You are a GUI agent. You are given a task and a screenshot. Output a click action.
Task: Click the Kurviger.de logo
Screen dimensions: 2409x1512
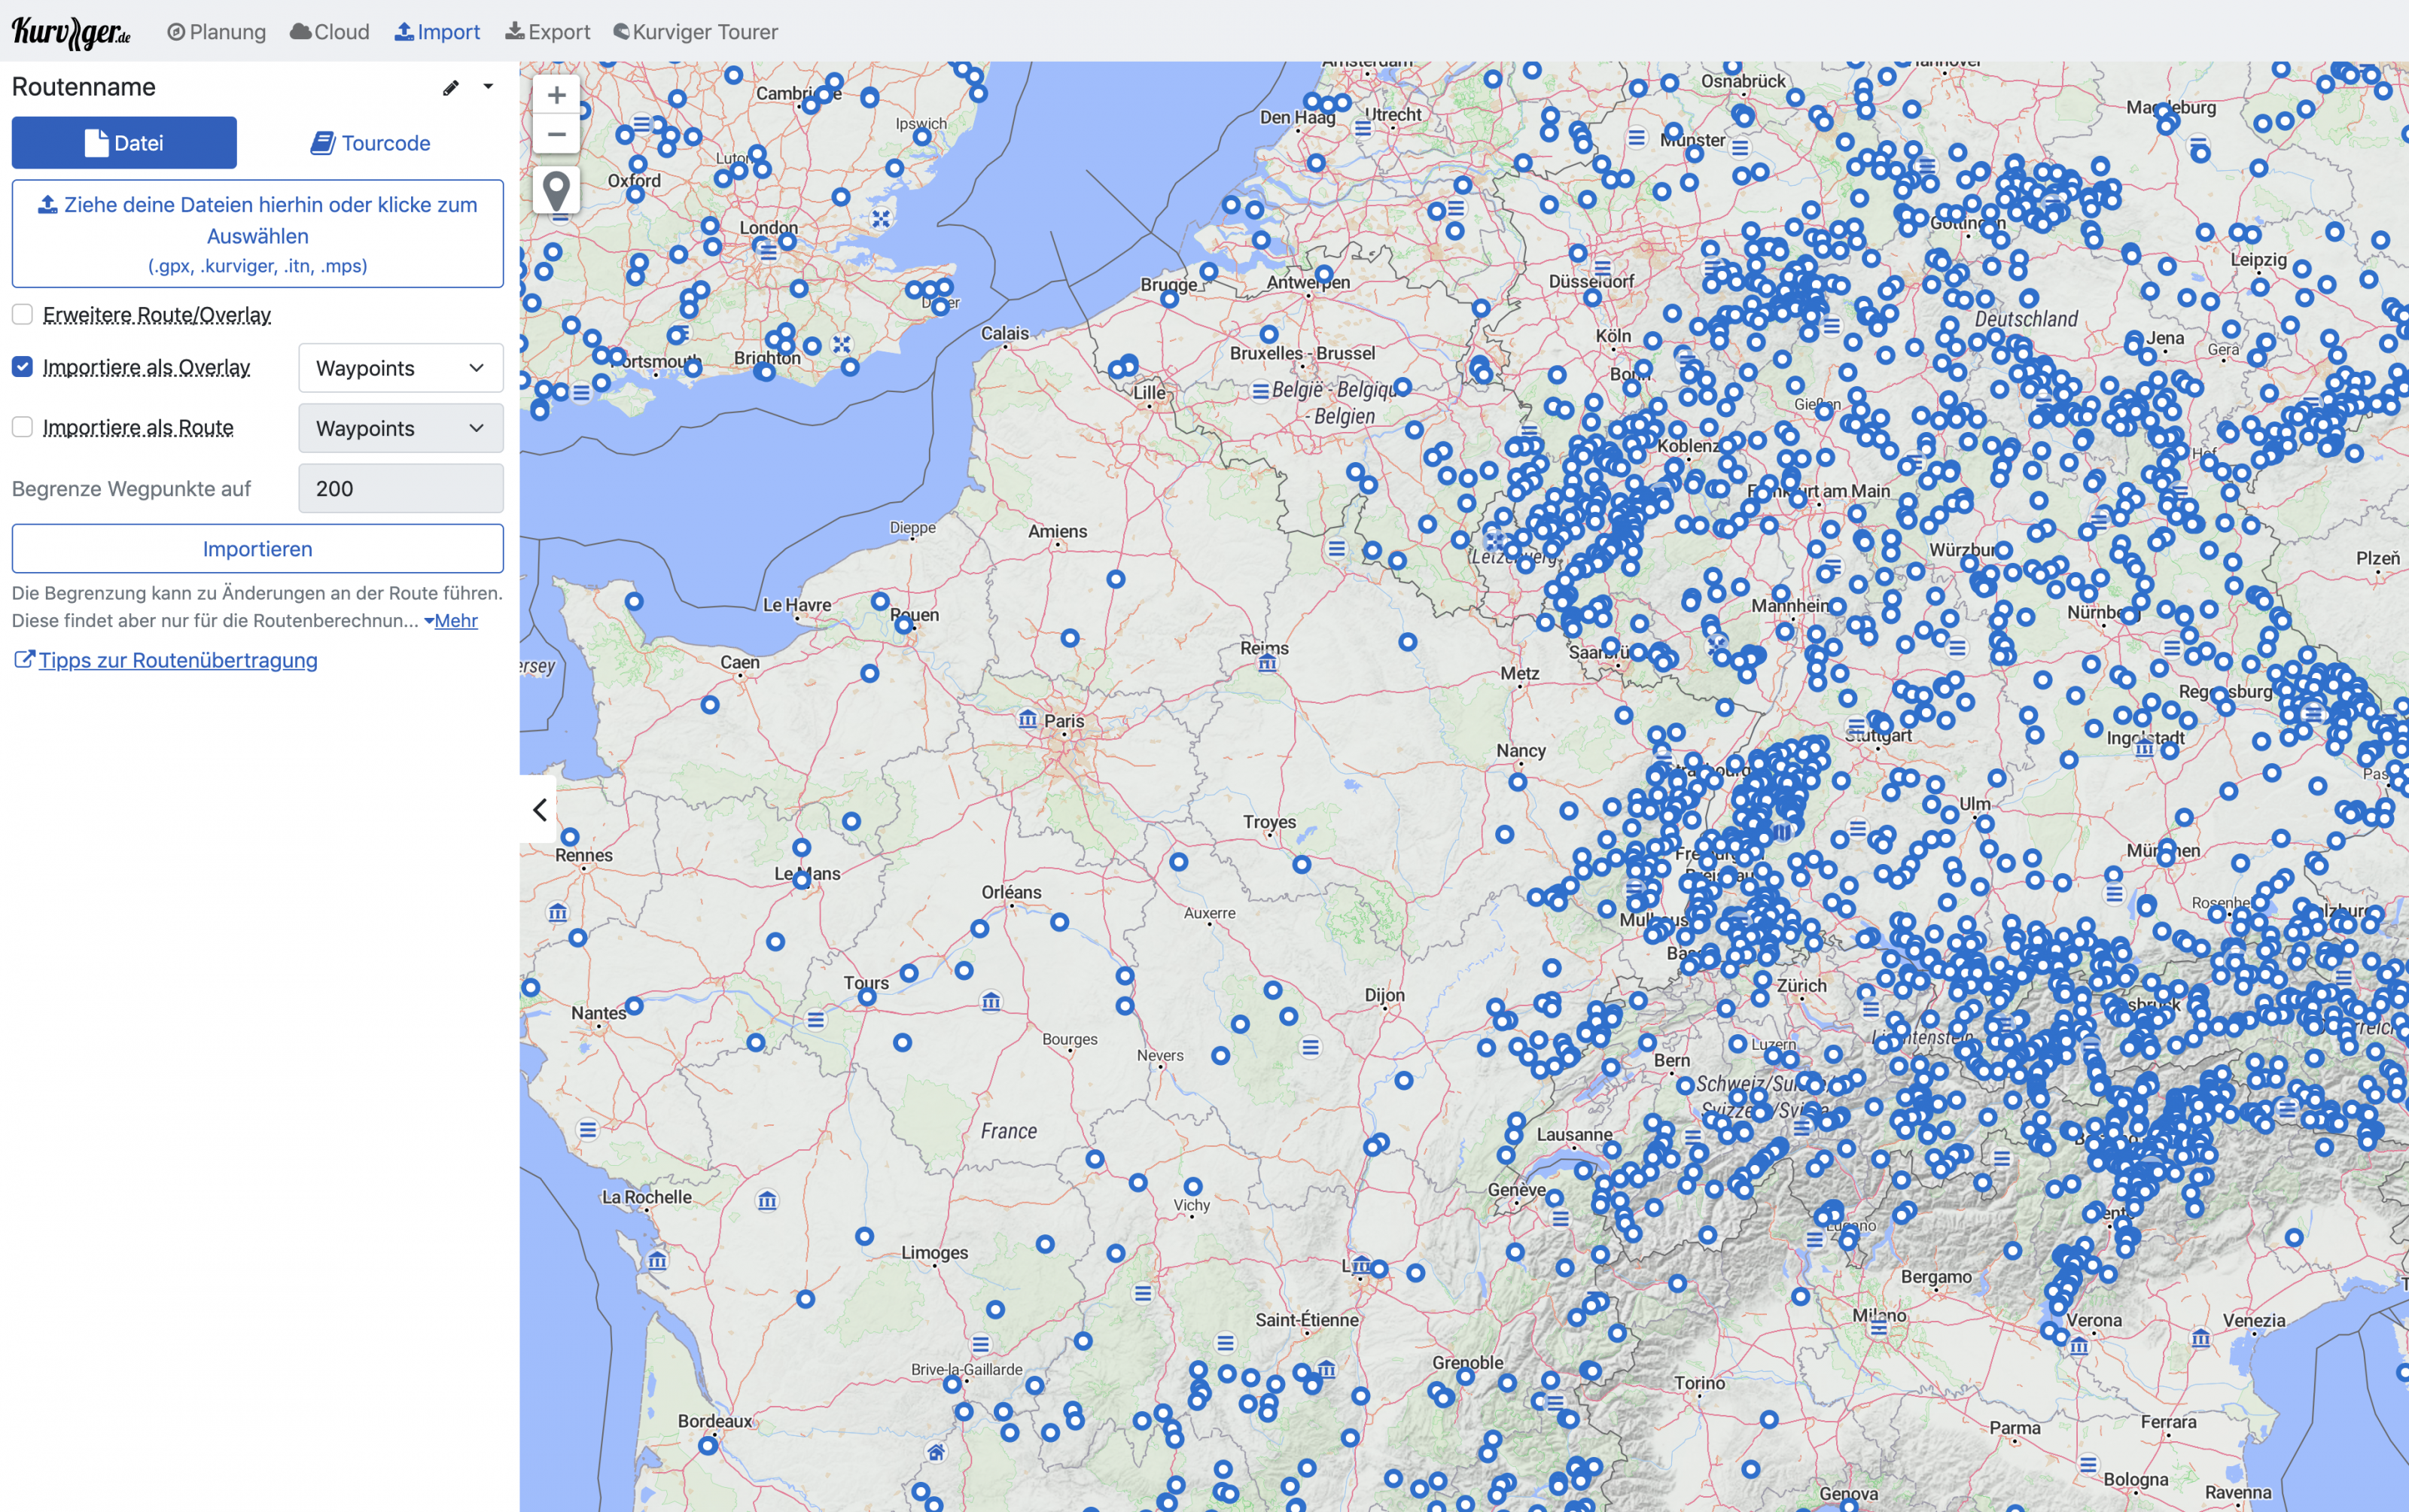(71, 32)
